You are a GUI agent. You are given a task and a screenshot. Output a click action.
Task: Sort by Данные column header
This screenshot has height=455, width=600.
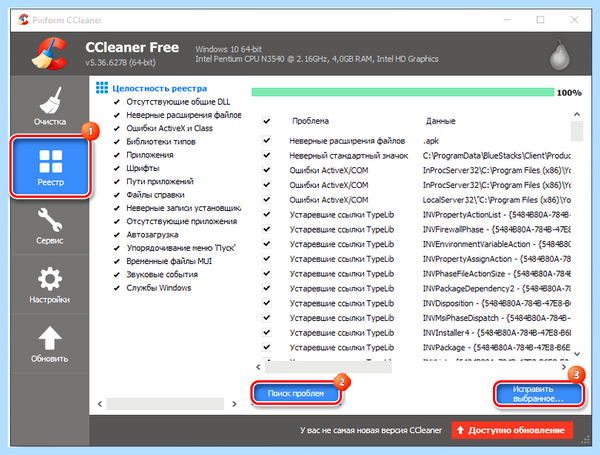pos(440,121)
